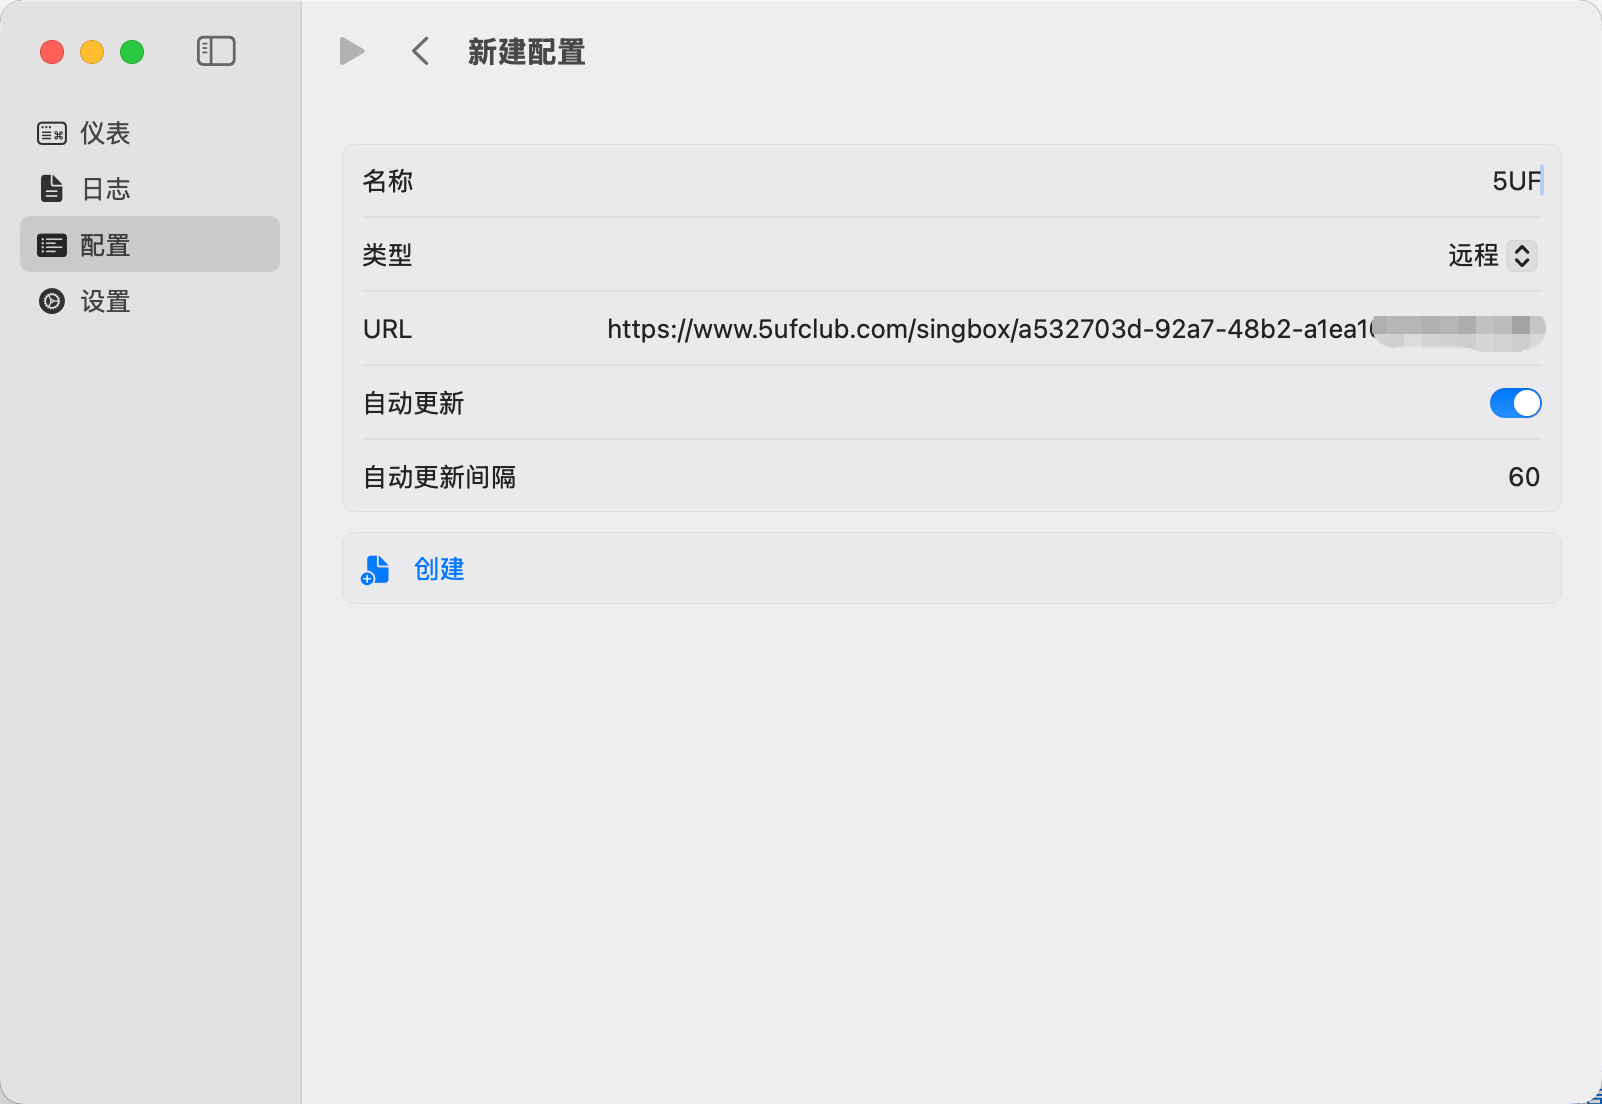Viewport: 1602px width, 1104px height.
Task: Switch to the 日志 sidebar tab
Action: coord(105,189)
